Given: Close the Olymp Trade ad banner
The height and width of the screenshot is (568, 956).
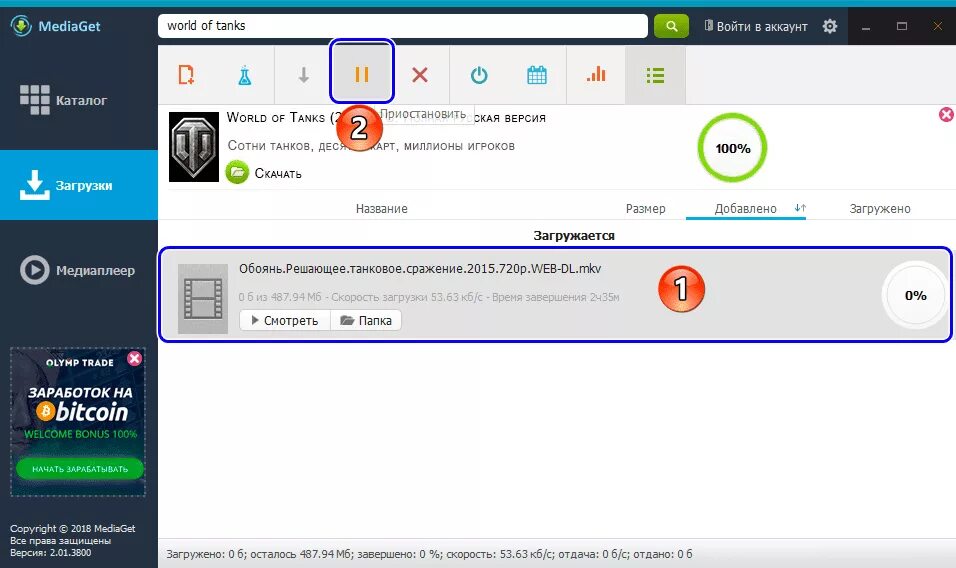Looking at the screenshot, I should pos(135,358).
